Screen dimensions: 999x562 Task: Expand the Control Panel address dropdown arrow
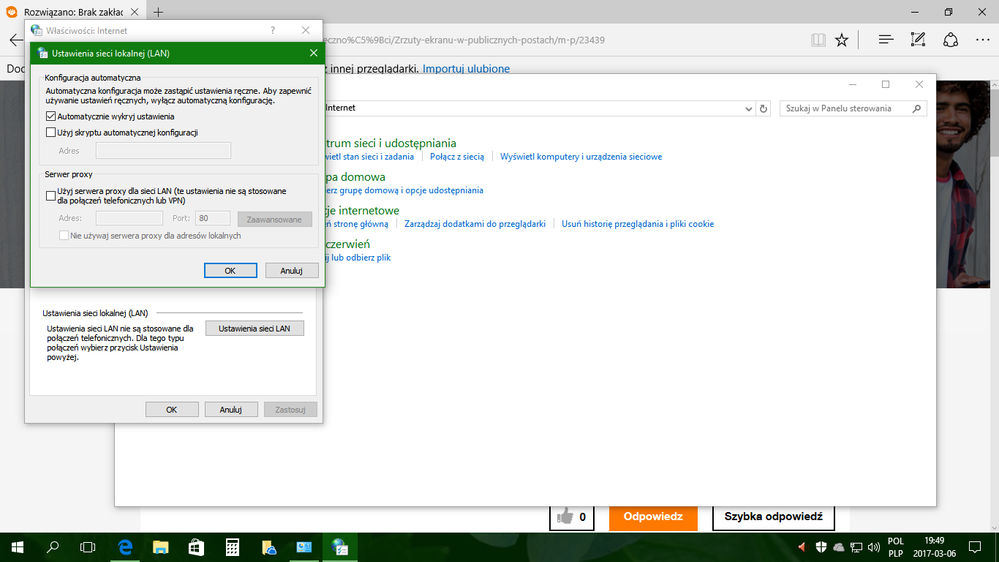coord(748,109)
